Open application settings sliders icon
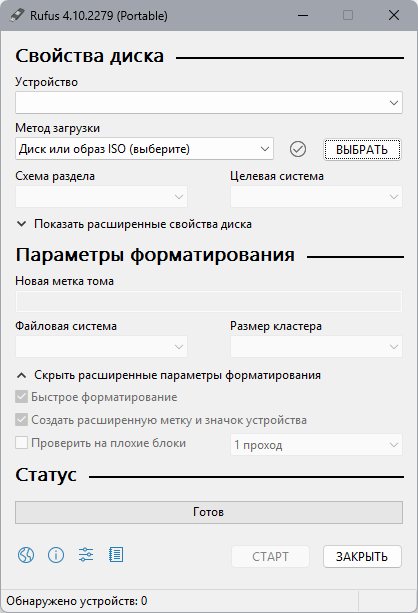Image resolution: width=418 pixels, height=613 pixels. tap(86, 555)
